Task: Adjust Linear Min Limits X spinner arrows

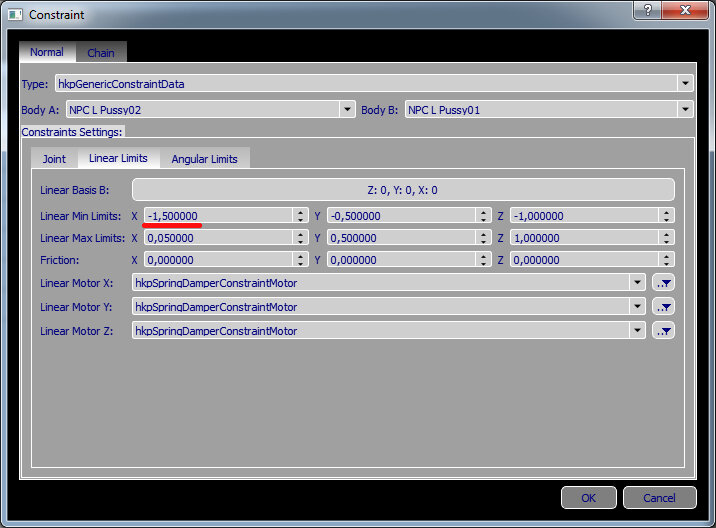Action: [x=300, y=216]
